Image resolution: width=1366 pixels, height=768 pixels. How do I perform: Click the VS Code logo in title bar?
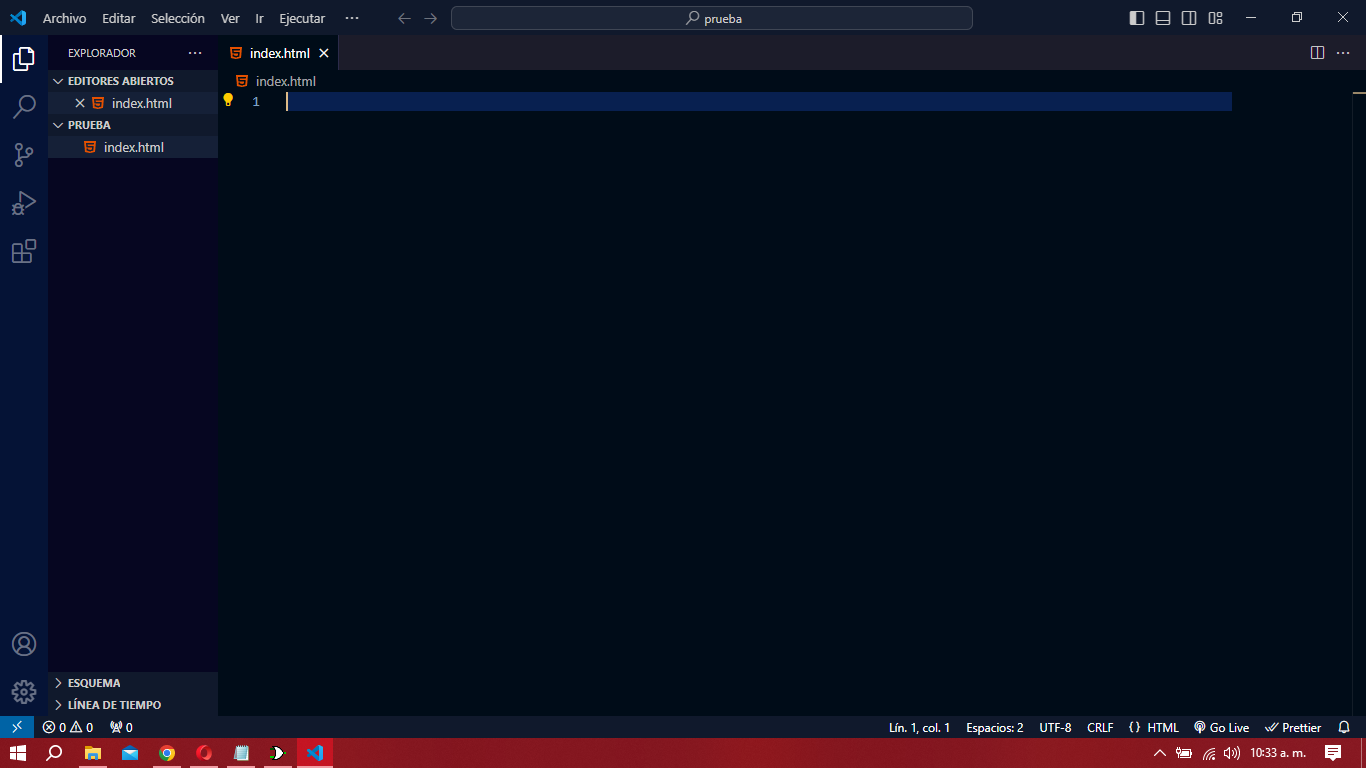(x=18, y=18)
